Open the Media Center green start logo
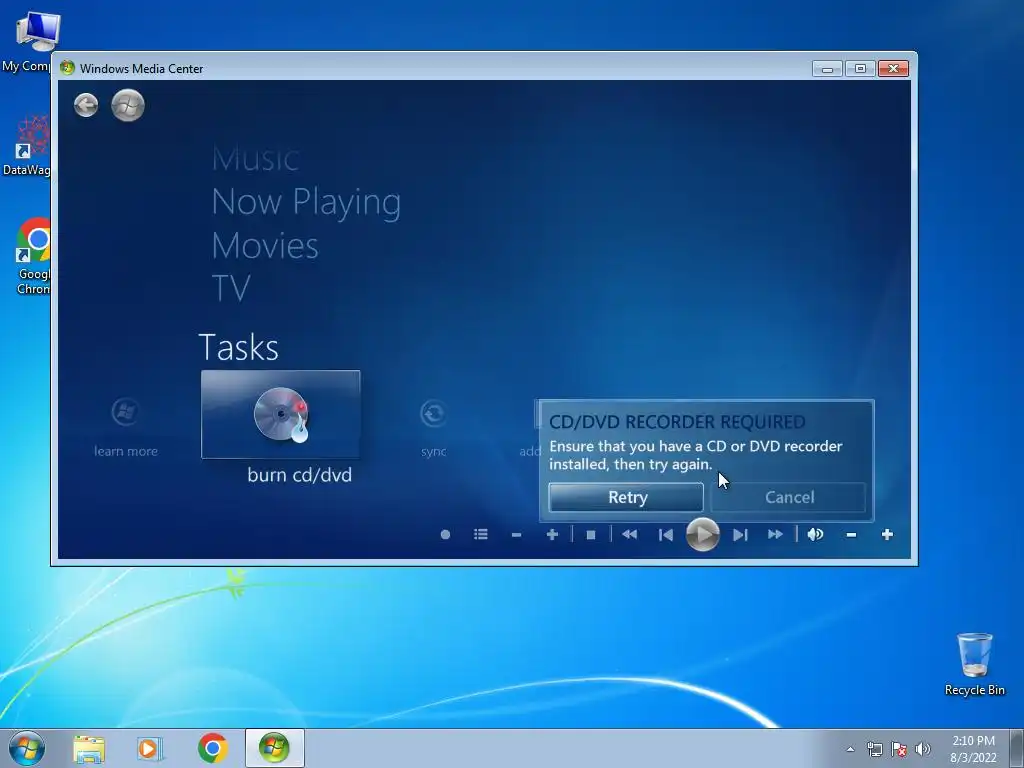 [128, 105]
